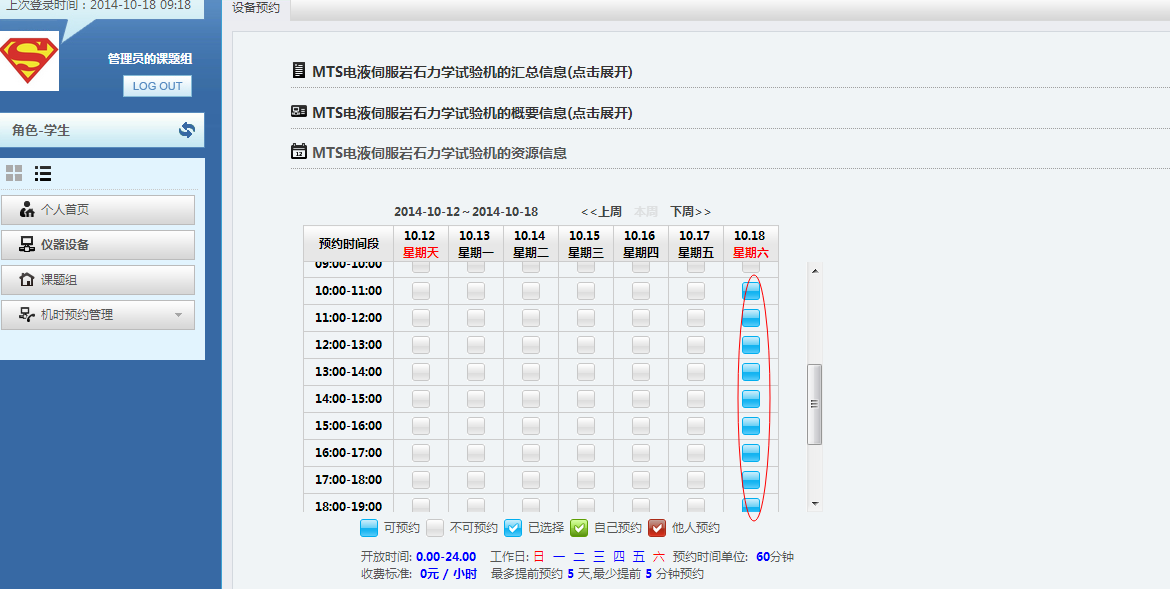
Task: Switch sidebar to list view icon
Action: point(43,174)
